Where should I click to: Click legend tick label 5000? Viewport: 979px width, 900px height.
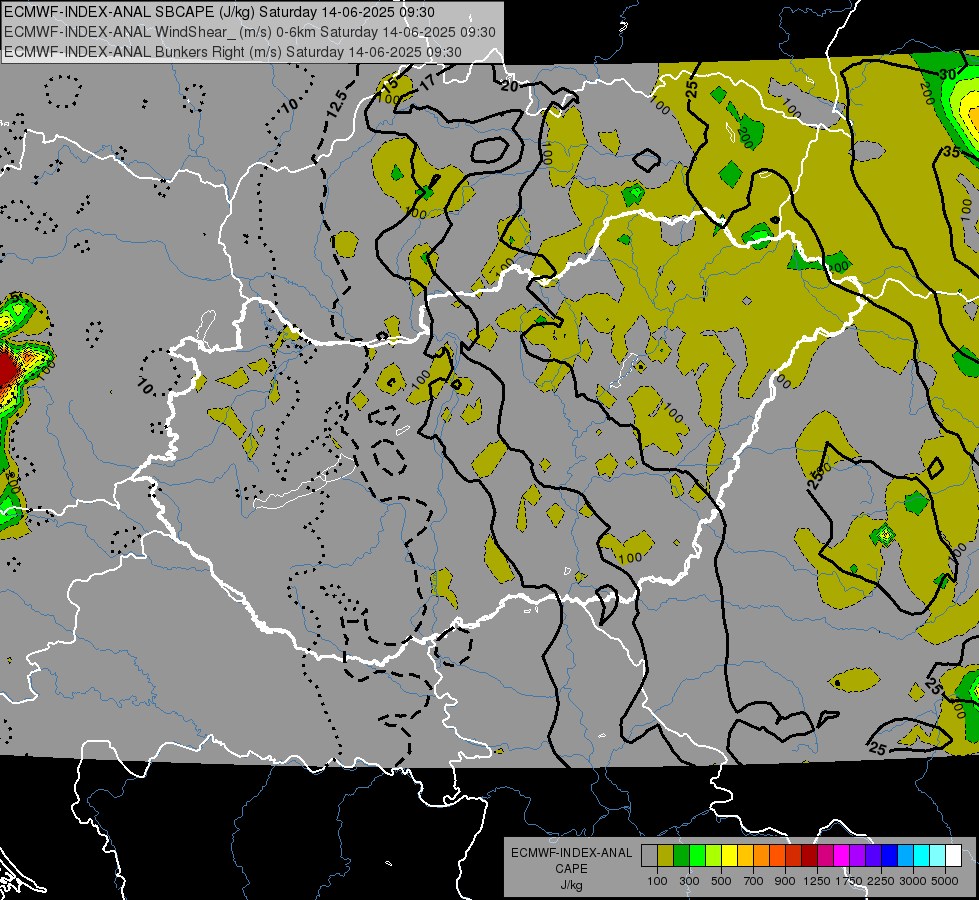tap(945, 881)
